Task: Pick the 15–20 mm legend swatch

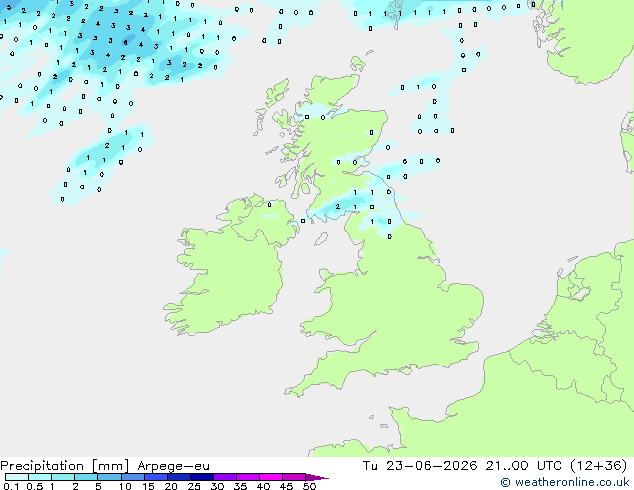Action: pos(156,477)
